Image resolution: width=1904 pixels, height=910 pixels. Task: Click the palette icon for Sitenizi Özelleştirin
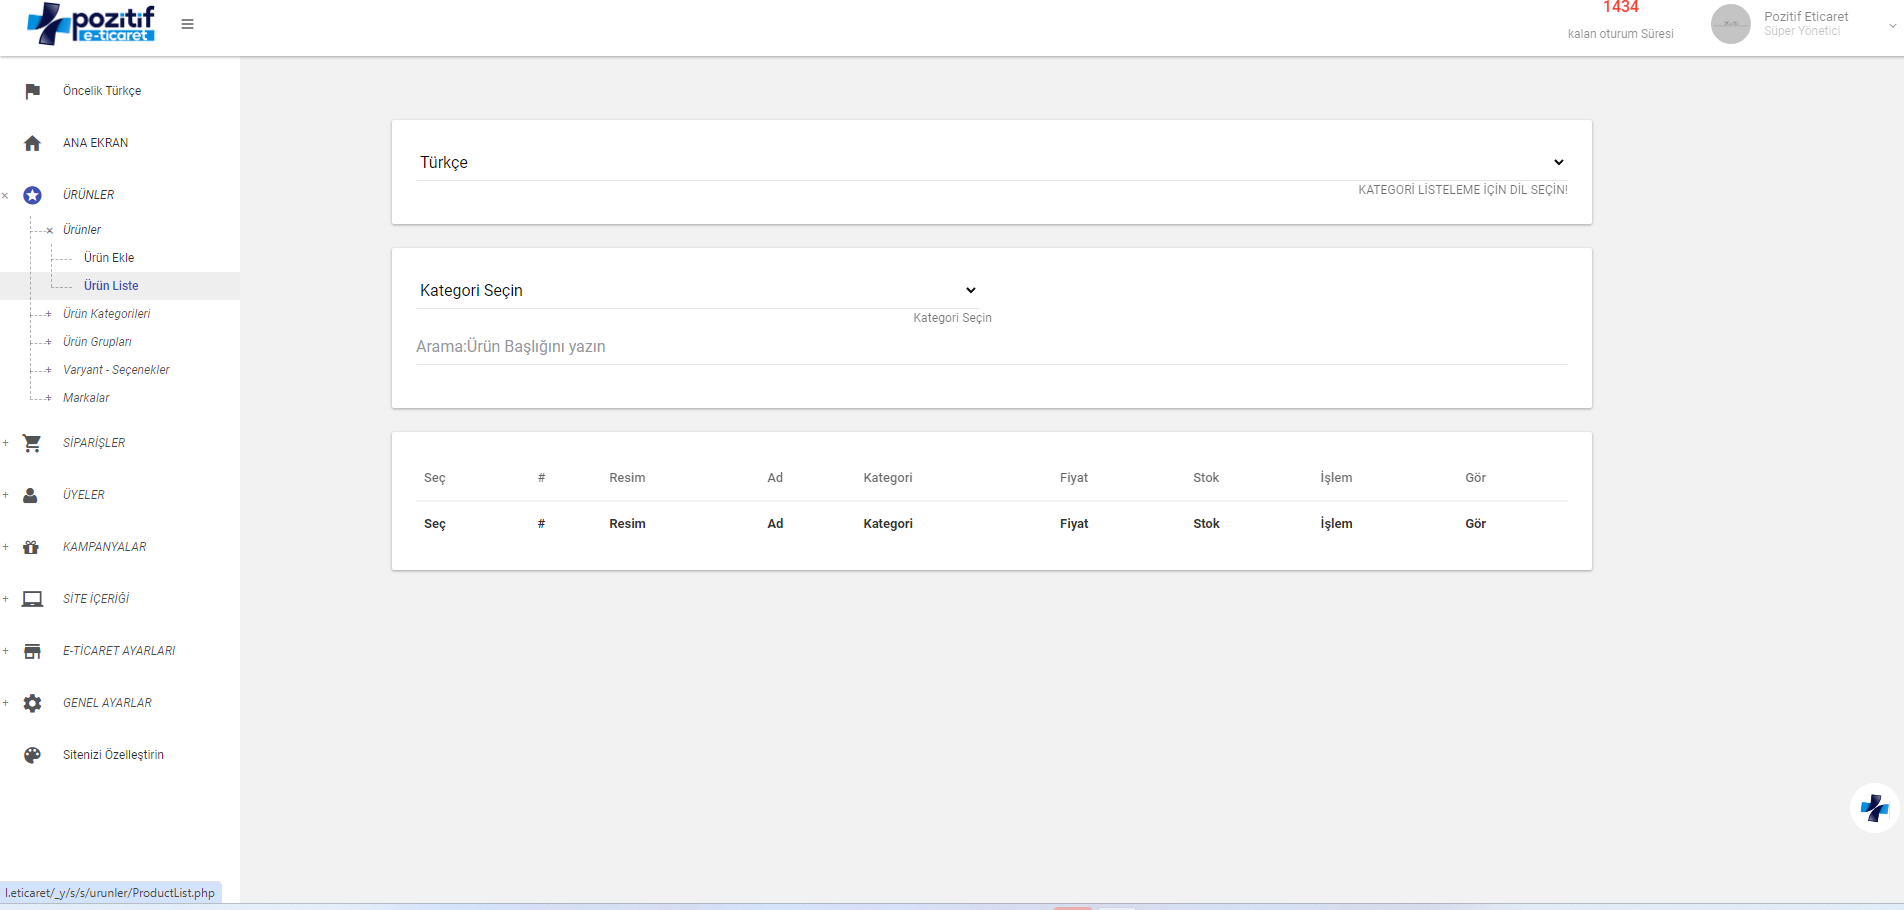(32, 755)
